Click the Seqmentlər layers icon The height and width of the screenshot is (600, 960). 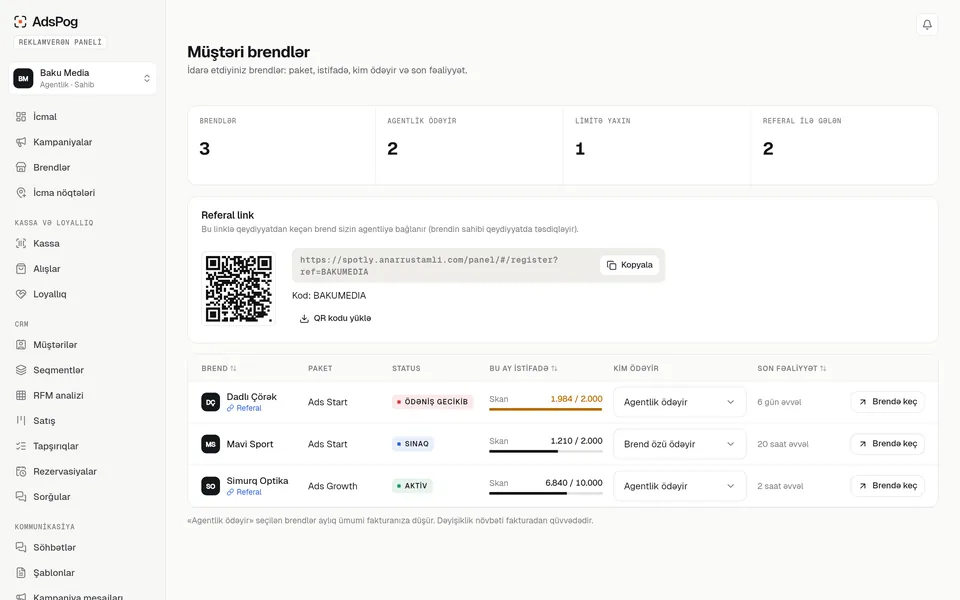pos(21,370)
